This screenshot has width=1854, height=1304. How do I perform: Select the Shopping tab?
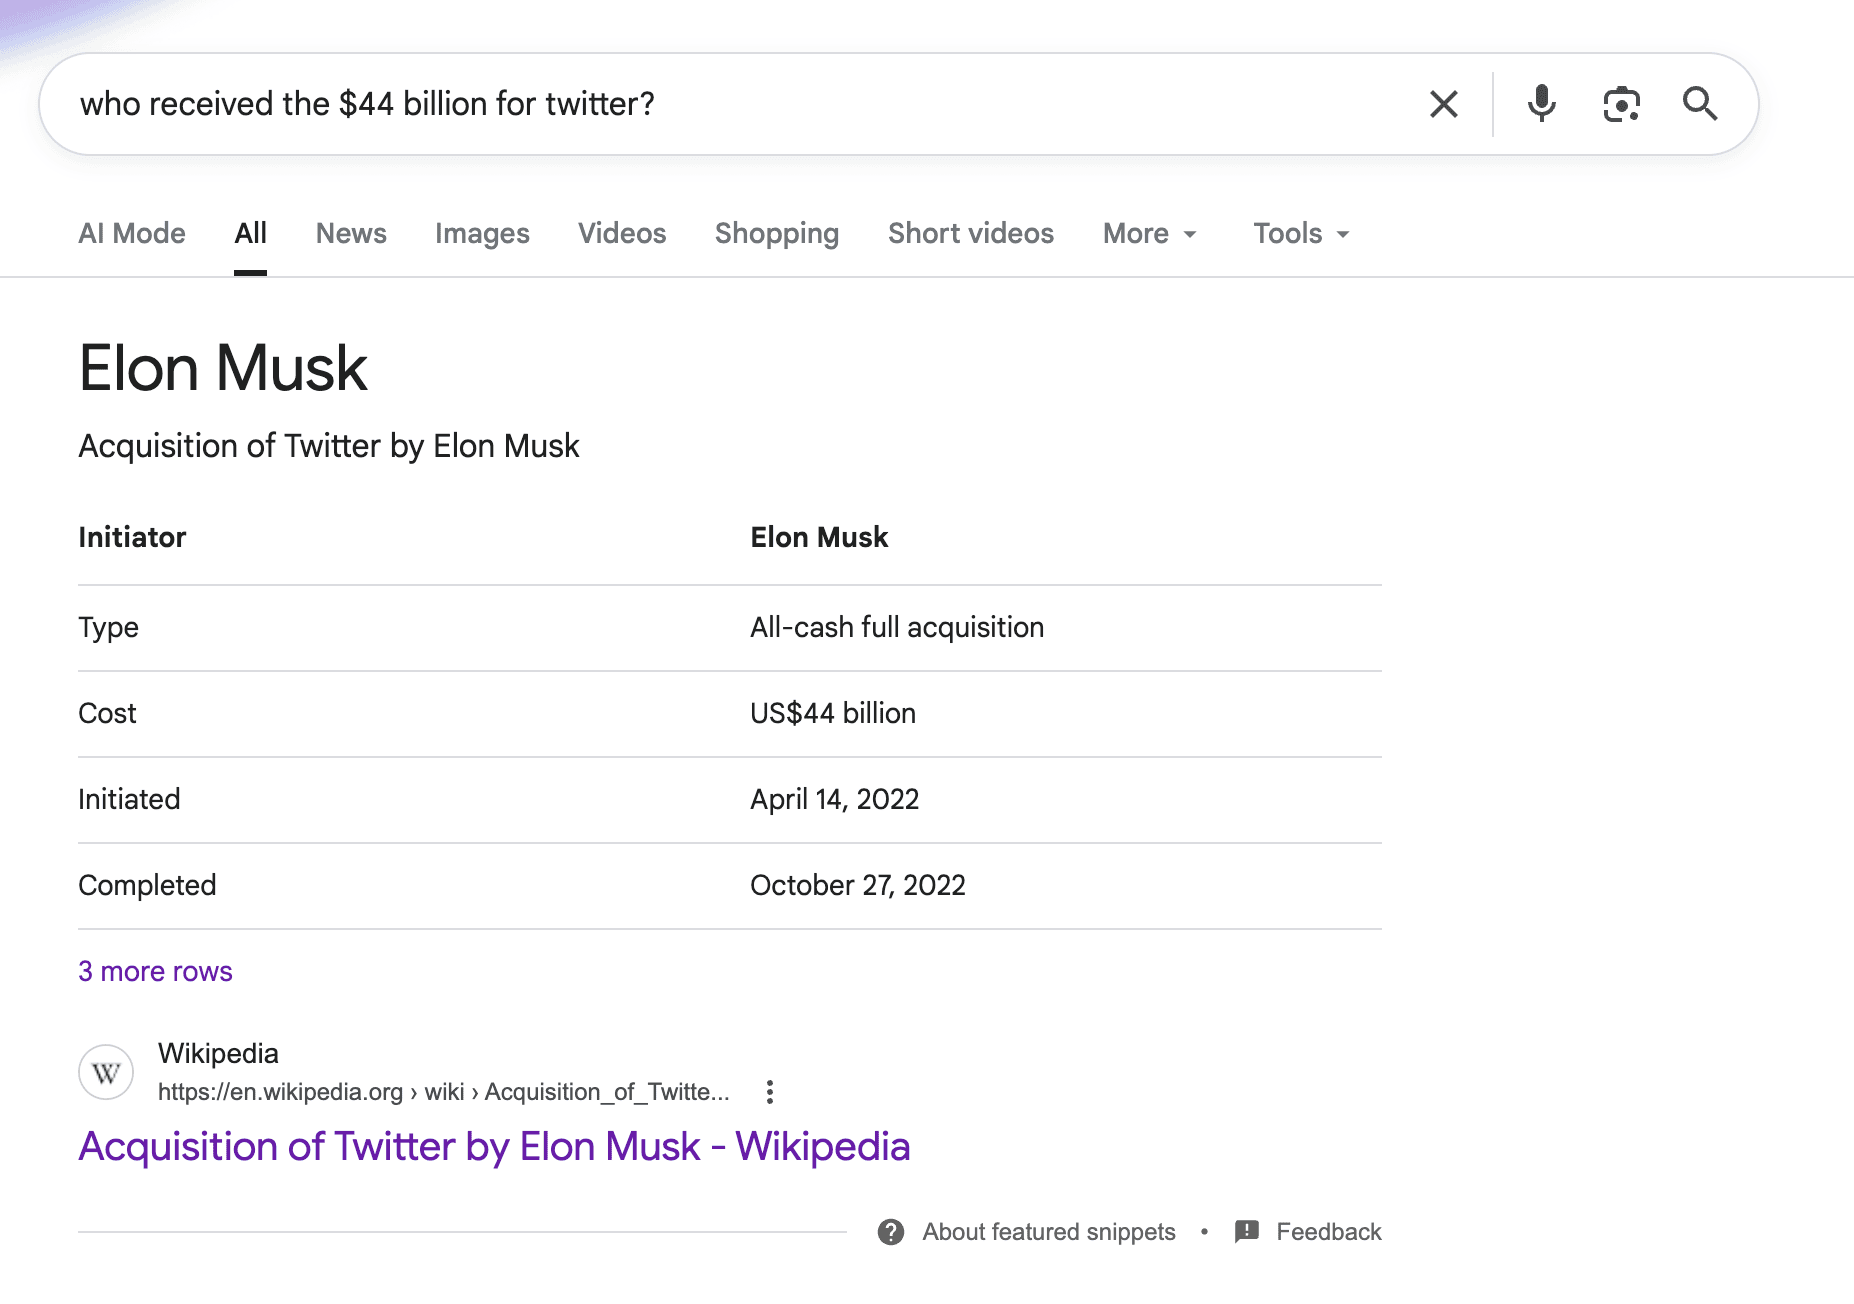[x=777, y=234]
